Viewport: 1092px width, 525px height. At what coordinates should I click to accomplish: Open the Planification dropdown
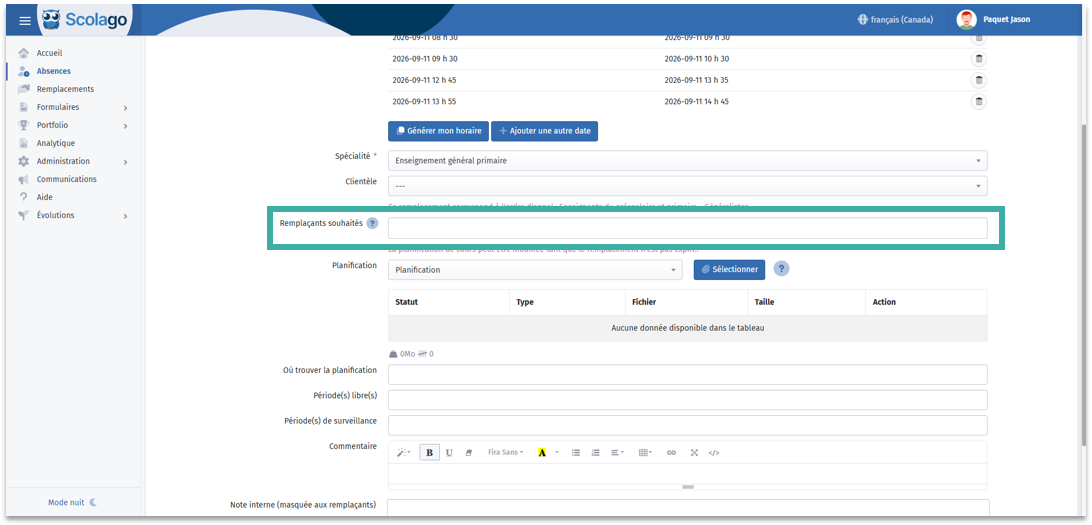(535, 269)
